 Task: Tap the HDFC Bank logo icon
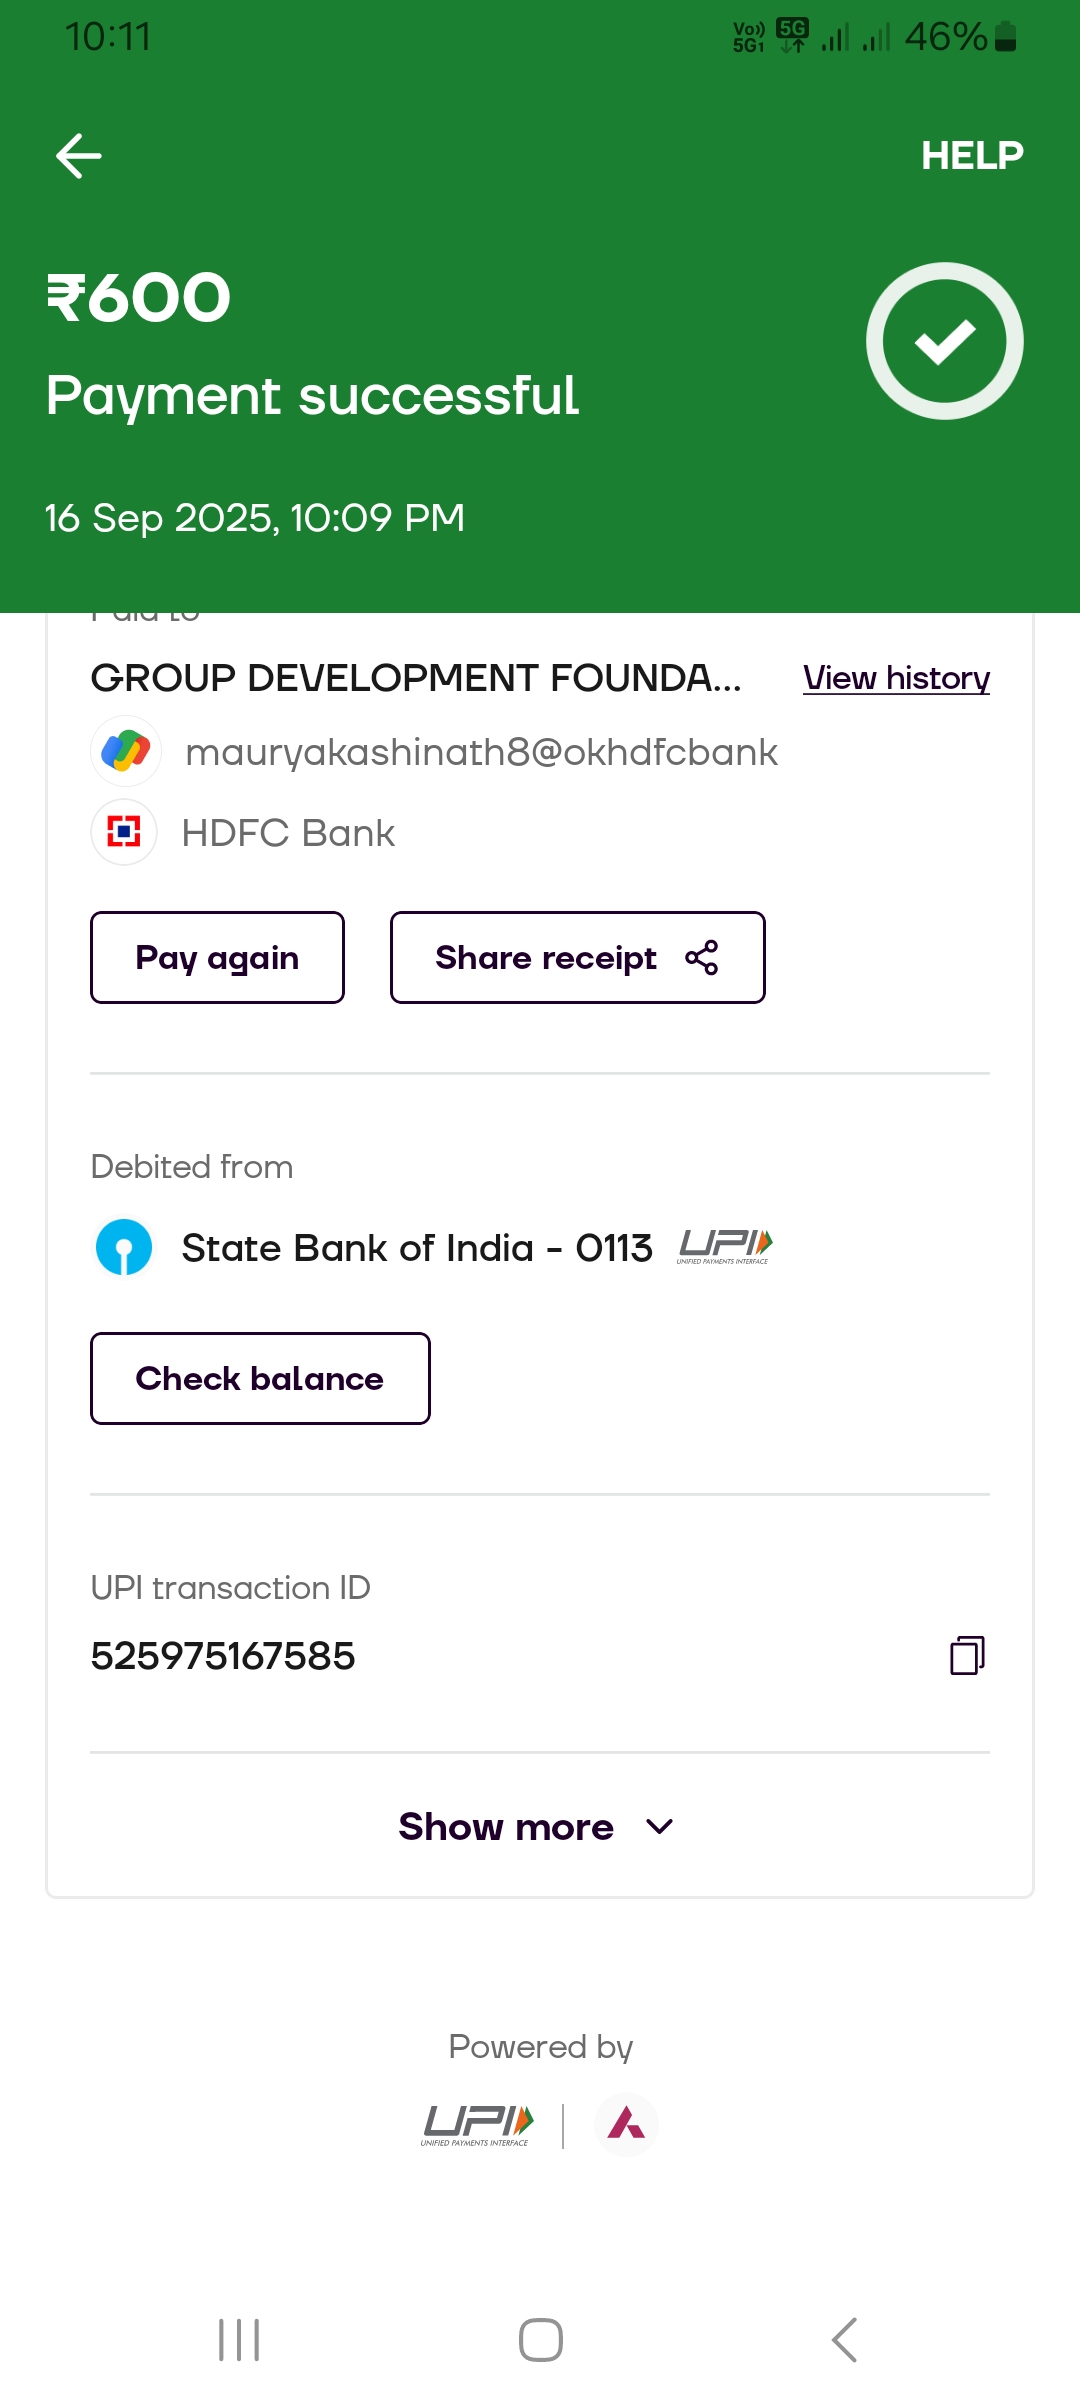click(x=124, y=832)
